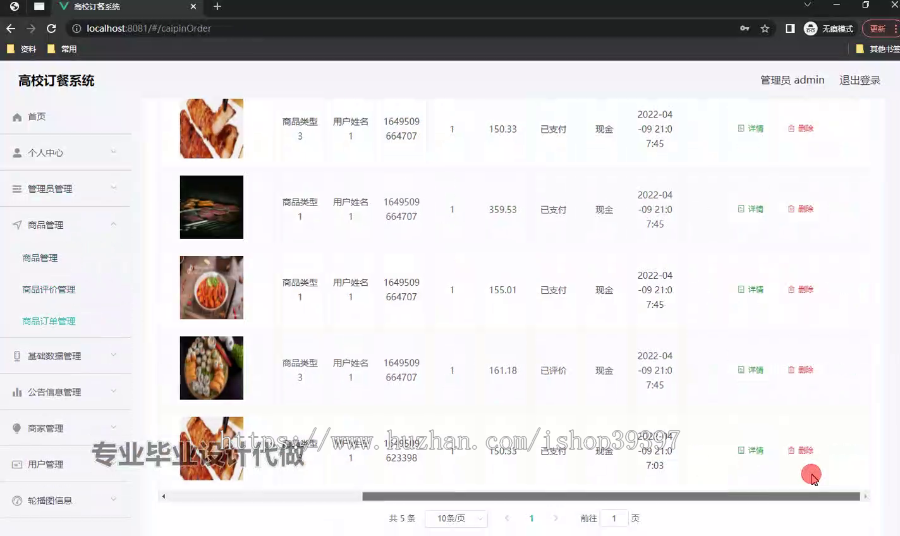Click the scrollbar's left arrow
900x536 pixels.
[164, 496]
